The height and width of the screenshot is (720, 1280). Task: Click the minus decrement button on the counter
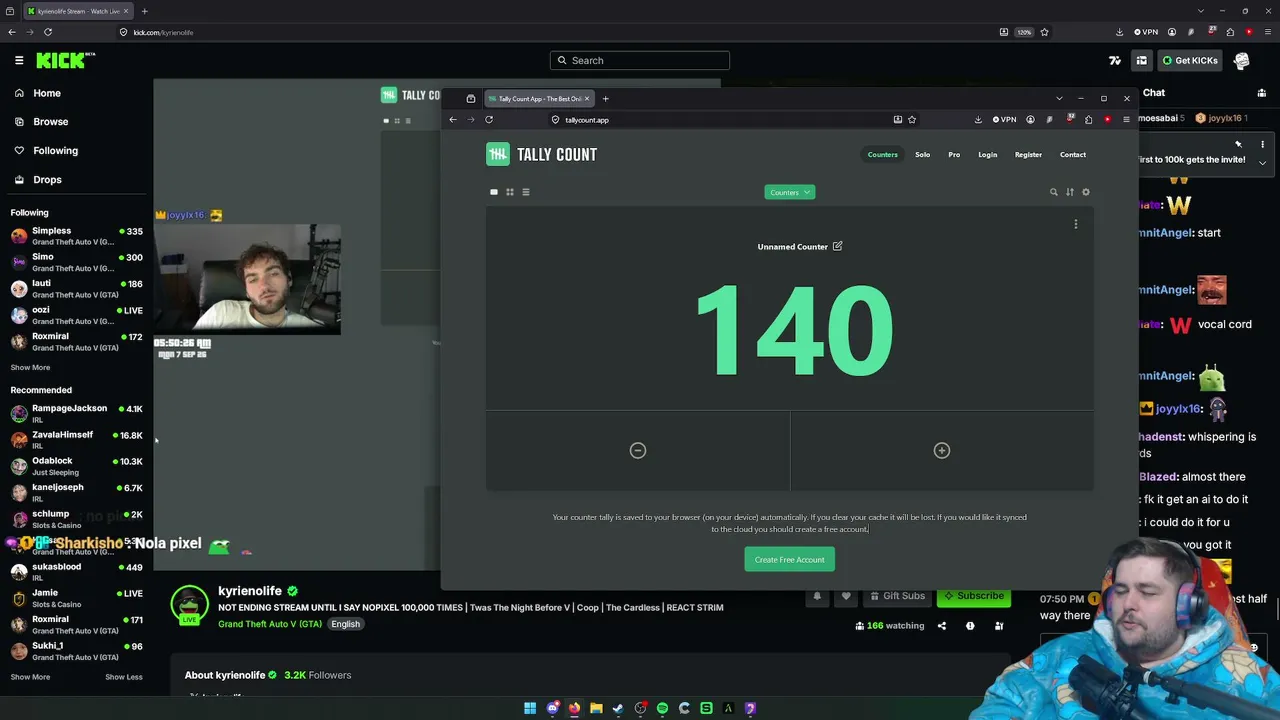638,450
